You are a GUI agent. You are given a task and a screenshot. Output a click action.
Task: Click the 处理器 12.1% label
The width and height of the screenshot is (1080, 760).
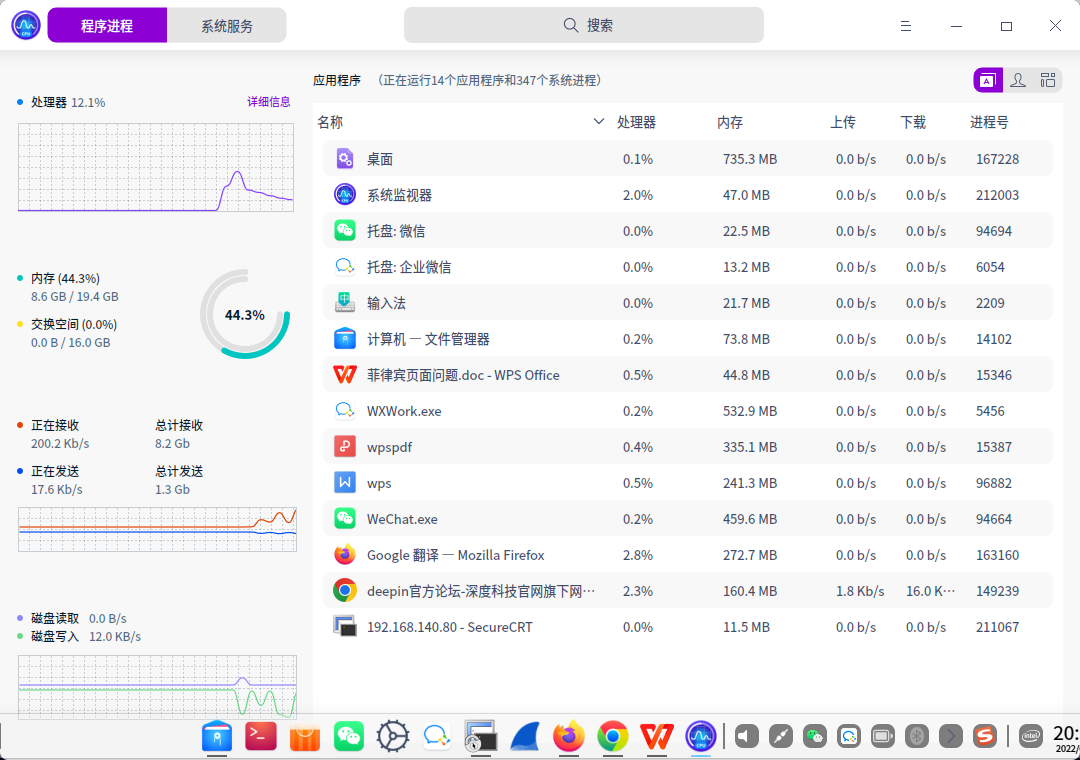68,103
